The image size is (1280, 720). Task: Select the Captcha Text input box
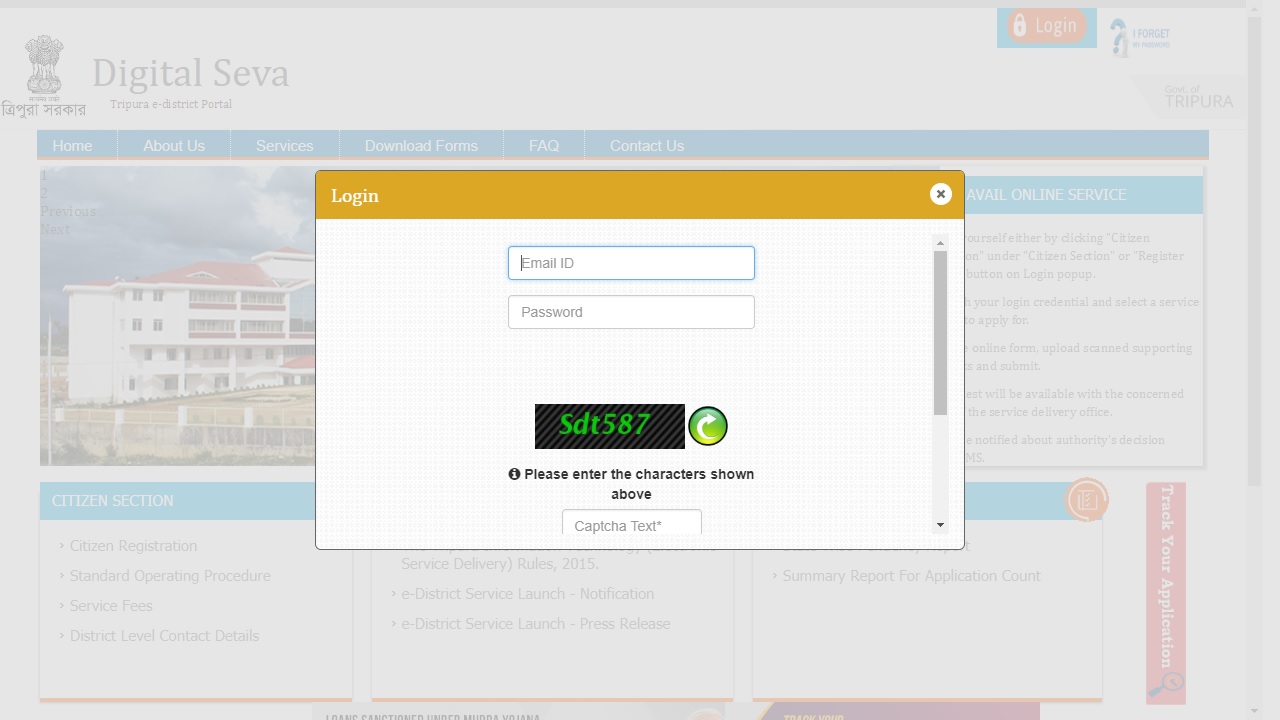631,525
